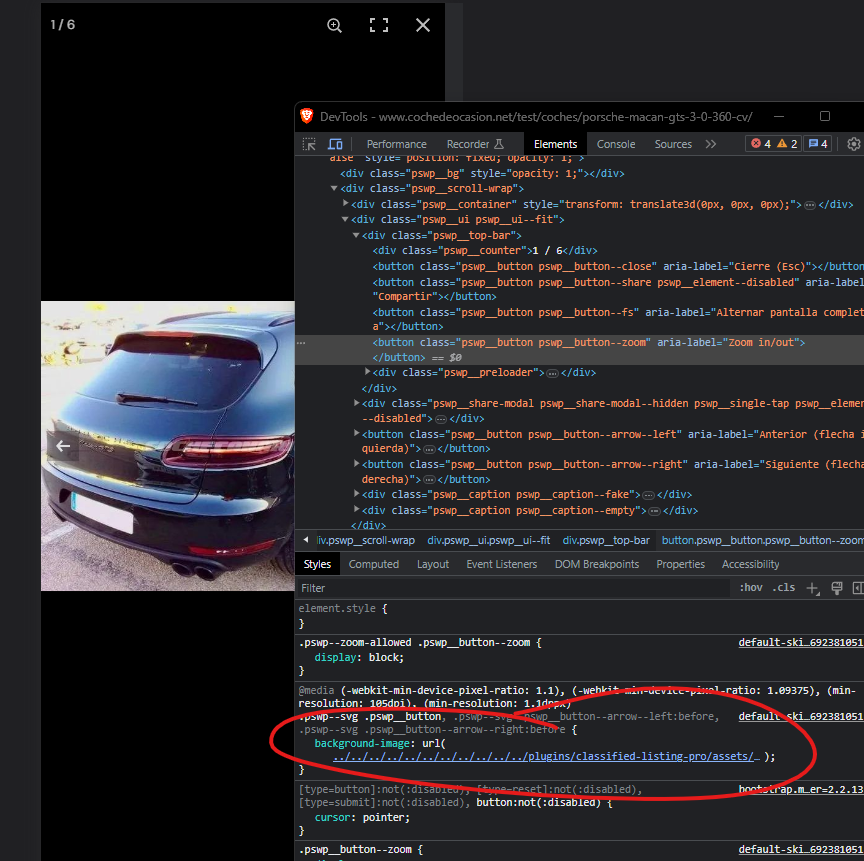Expand the pswp__button--arrow--right button node
Viewport: 864px width, 861px height.
click(x=357, y=464)
